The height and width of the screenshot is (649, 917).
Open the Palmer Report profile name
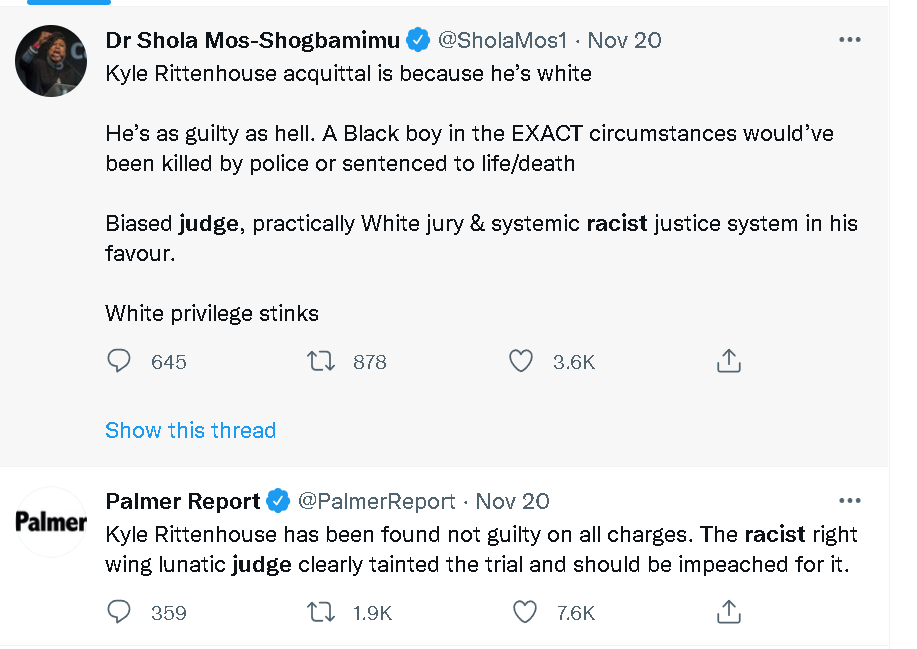183,501
